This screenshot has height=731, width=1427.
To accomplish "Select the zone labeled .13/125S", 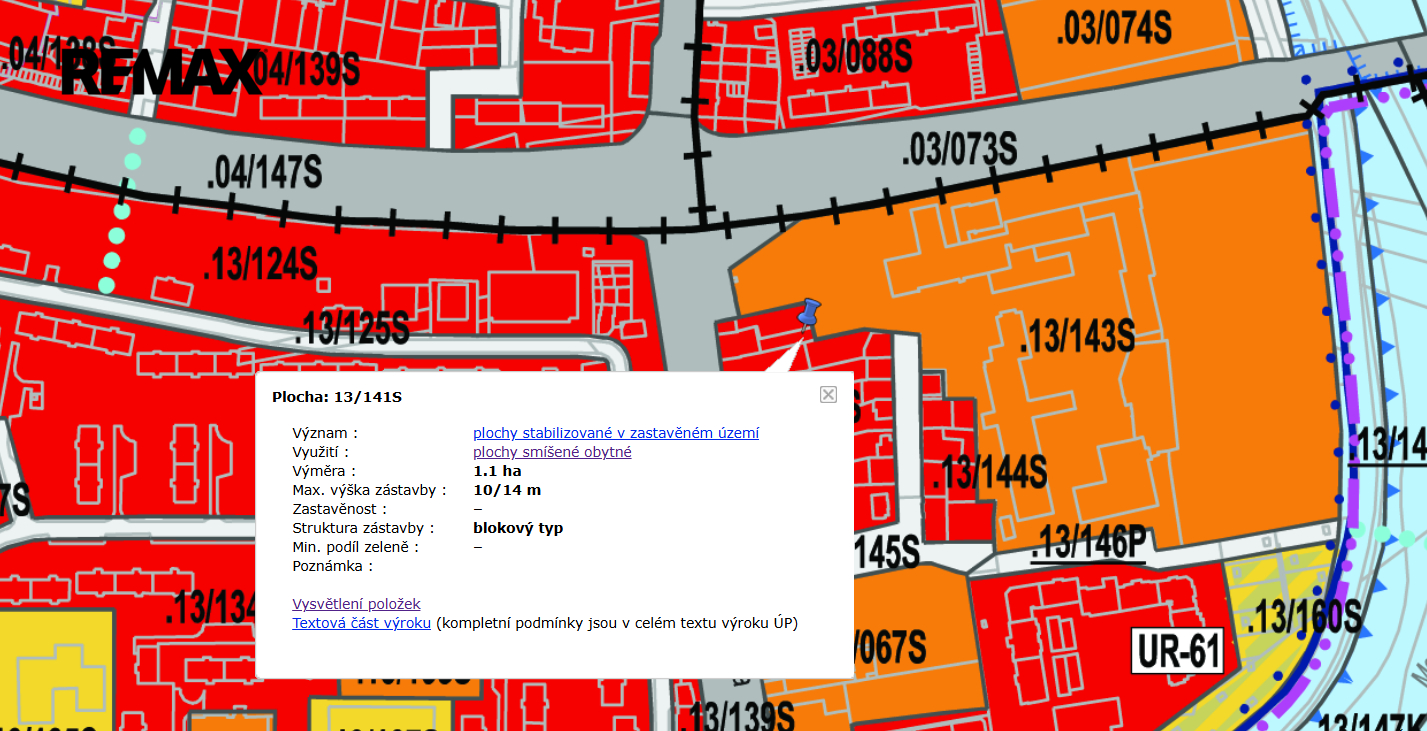I will pos(352,327).
